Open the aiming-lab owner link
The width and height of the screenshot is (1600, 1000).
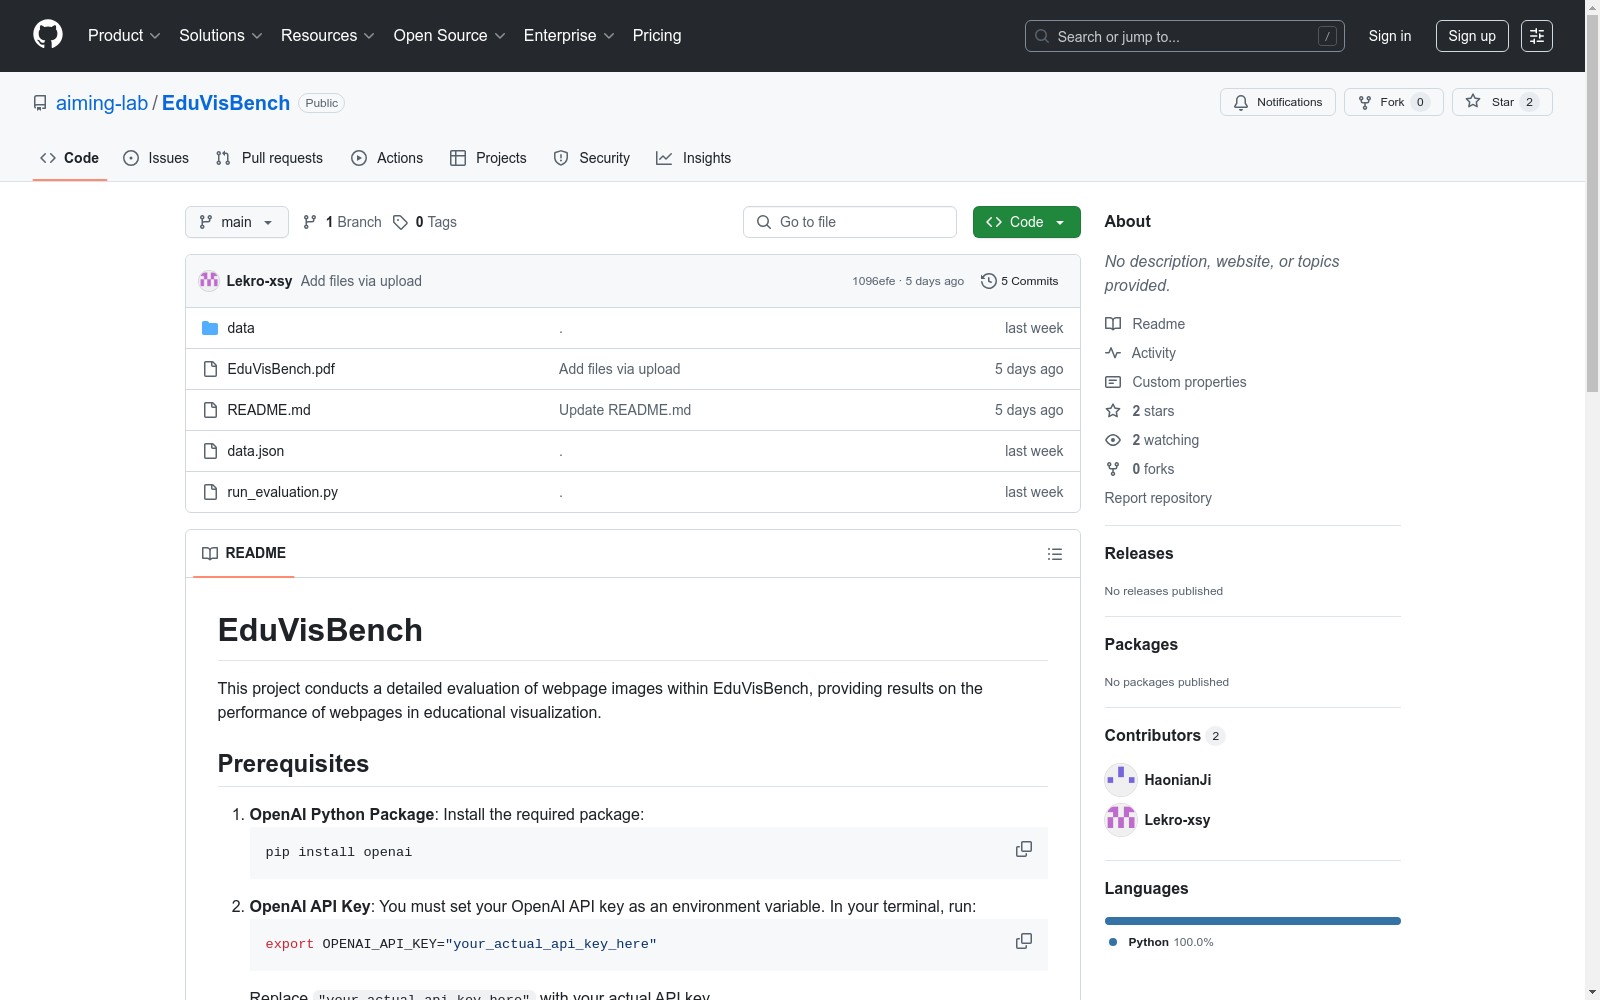pos(102,103)
